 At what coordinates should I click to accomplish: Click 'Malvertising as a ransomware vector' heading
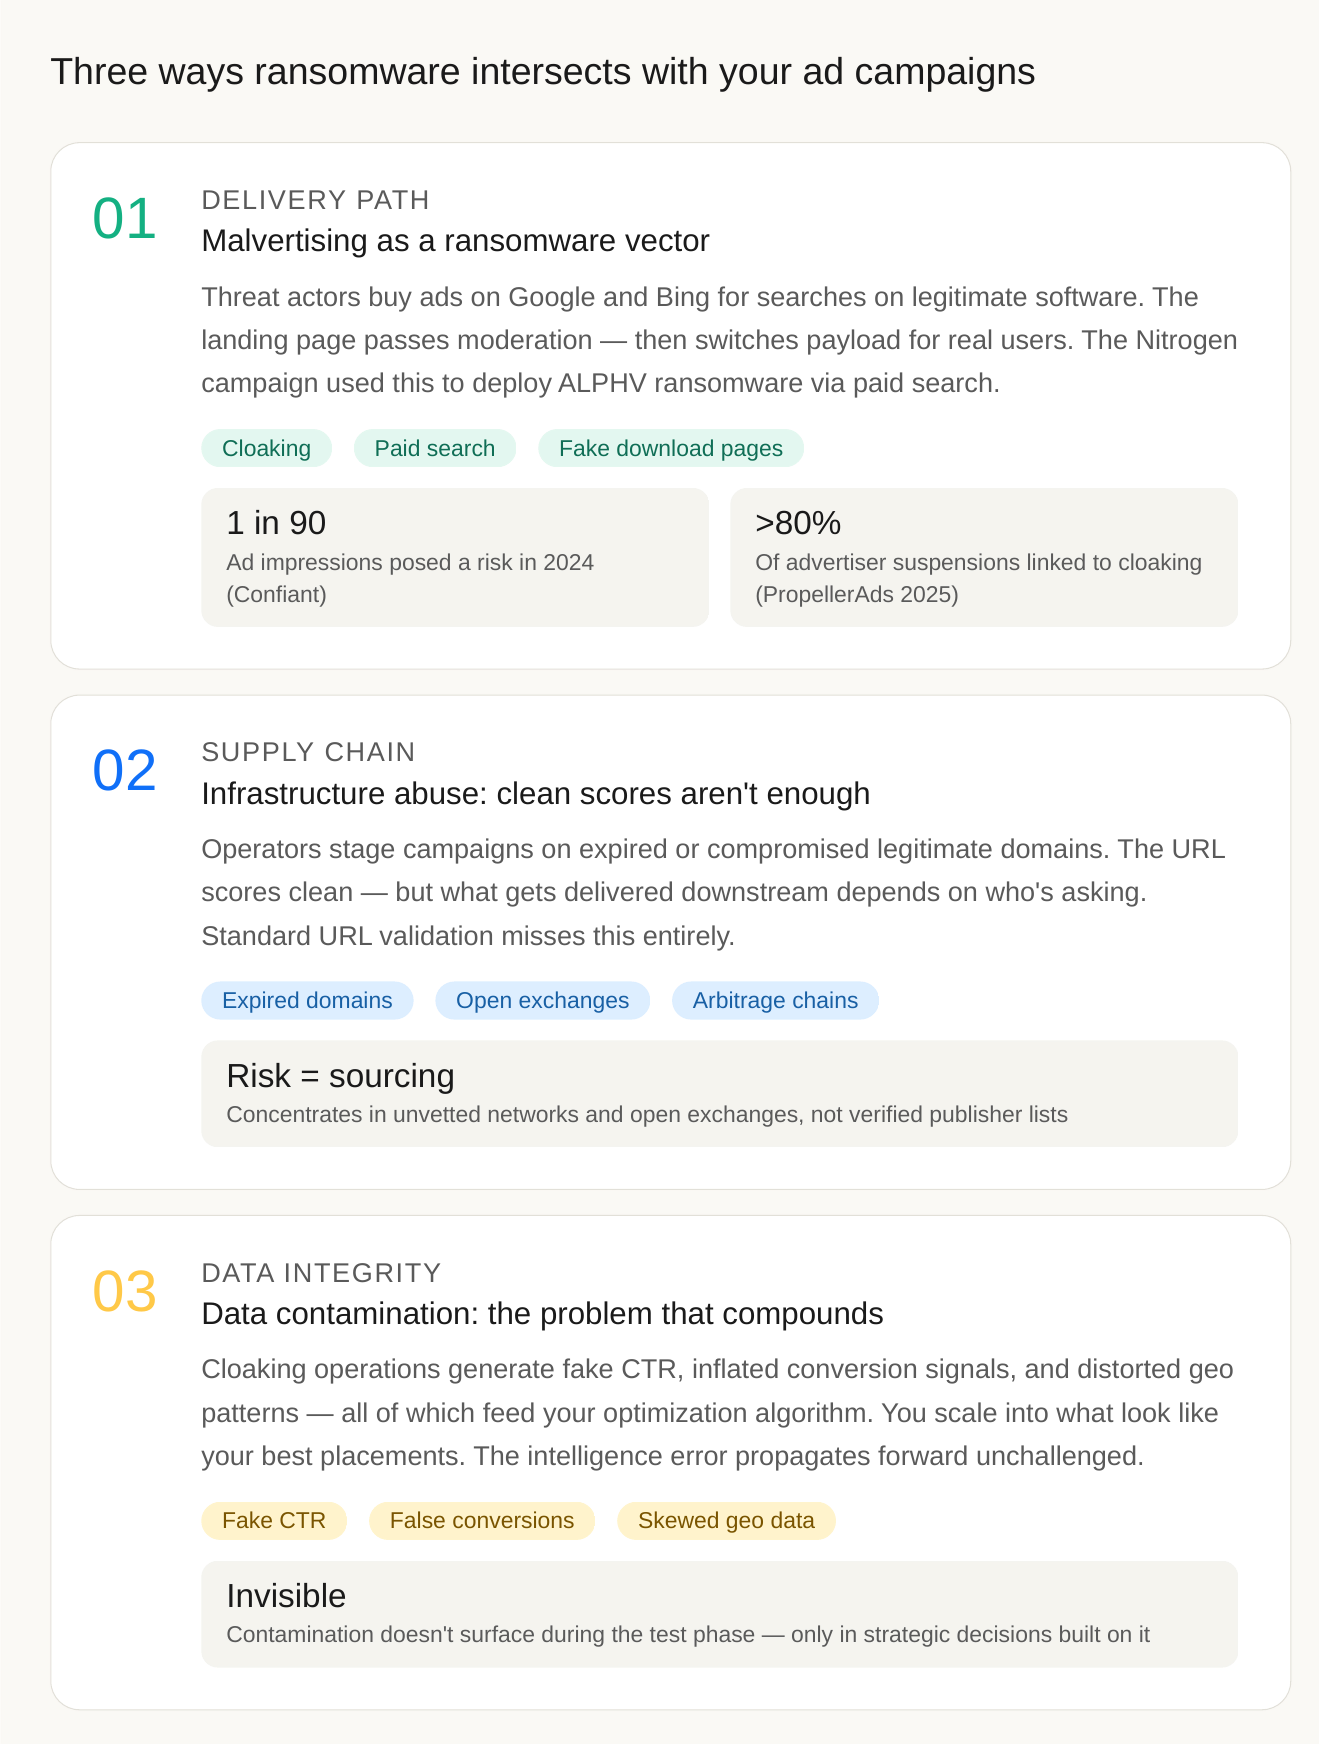tap(456, 241)
